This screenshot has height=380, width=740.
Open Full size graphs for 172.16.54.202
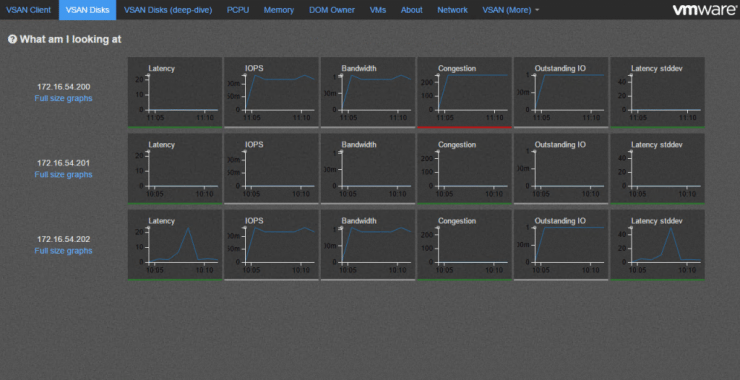[63, 251]
